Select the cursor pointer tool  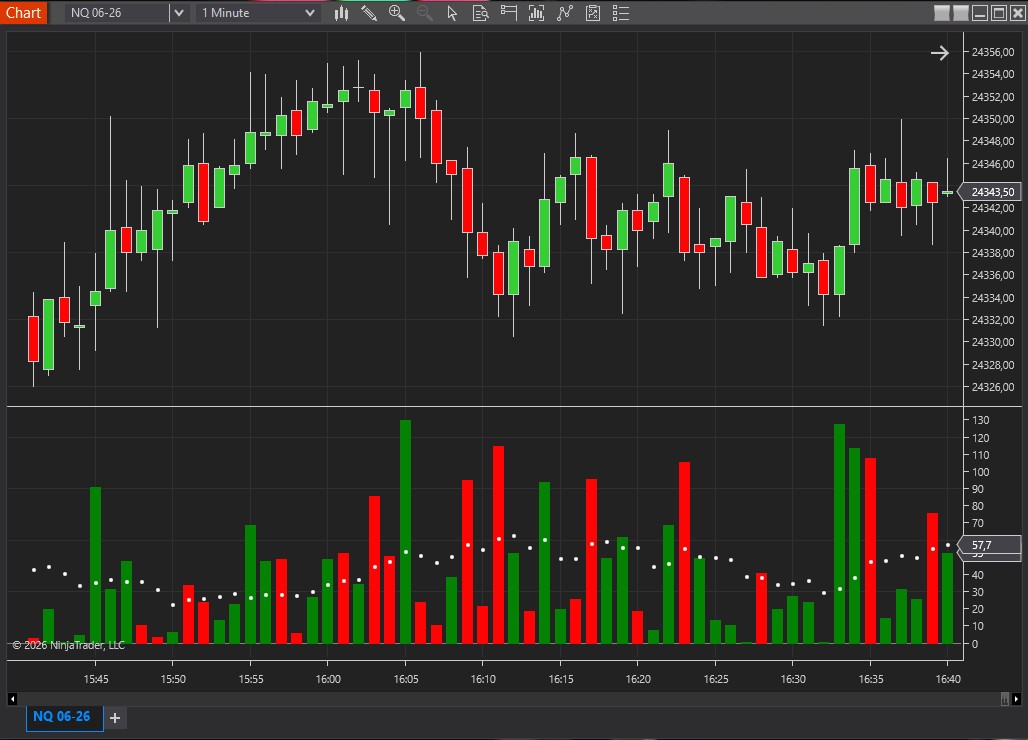tap(452, 13)
